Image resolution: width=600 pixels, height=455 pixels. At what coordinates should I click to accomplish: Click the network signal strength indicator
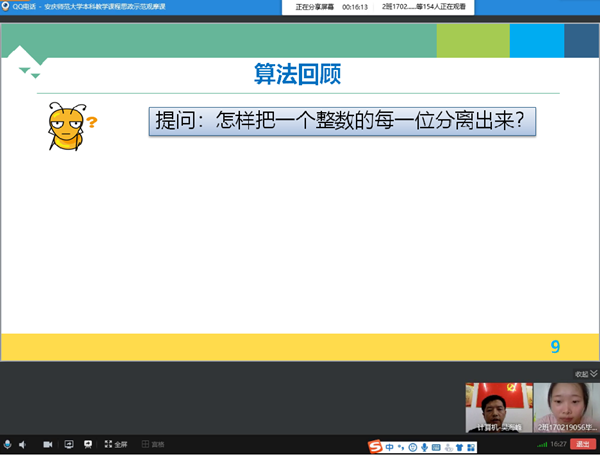(x=542, y=443)
